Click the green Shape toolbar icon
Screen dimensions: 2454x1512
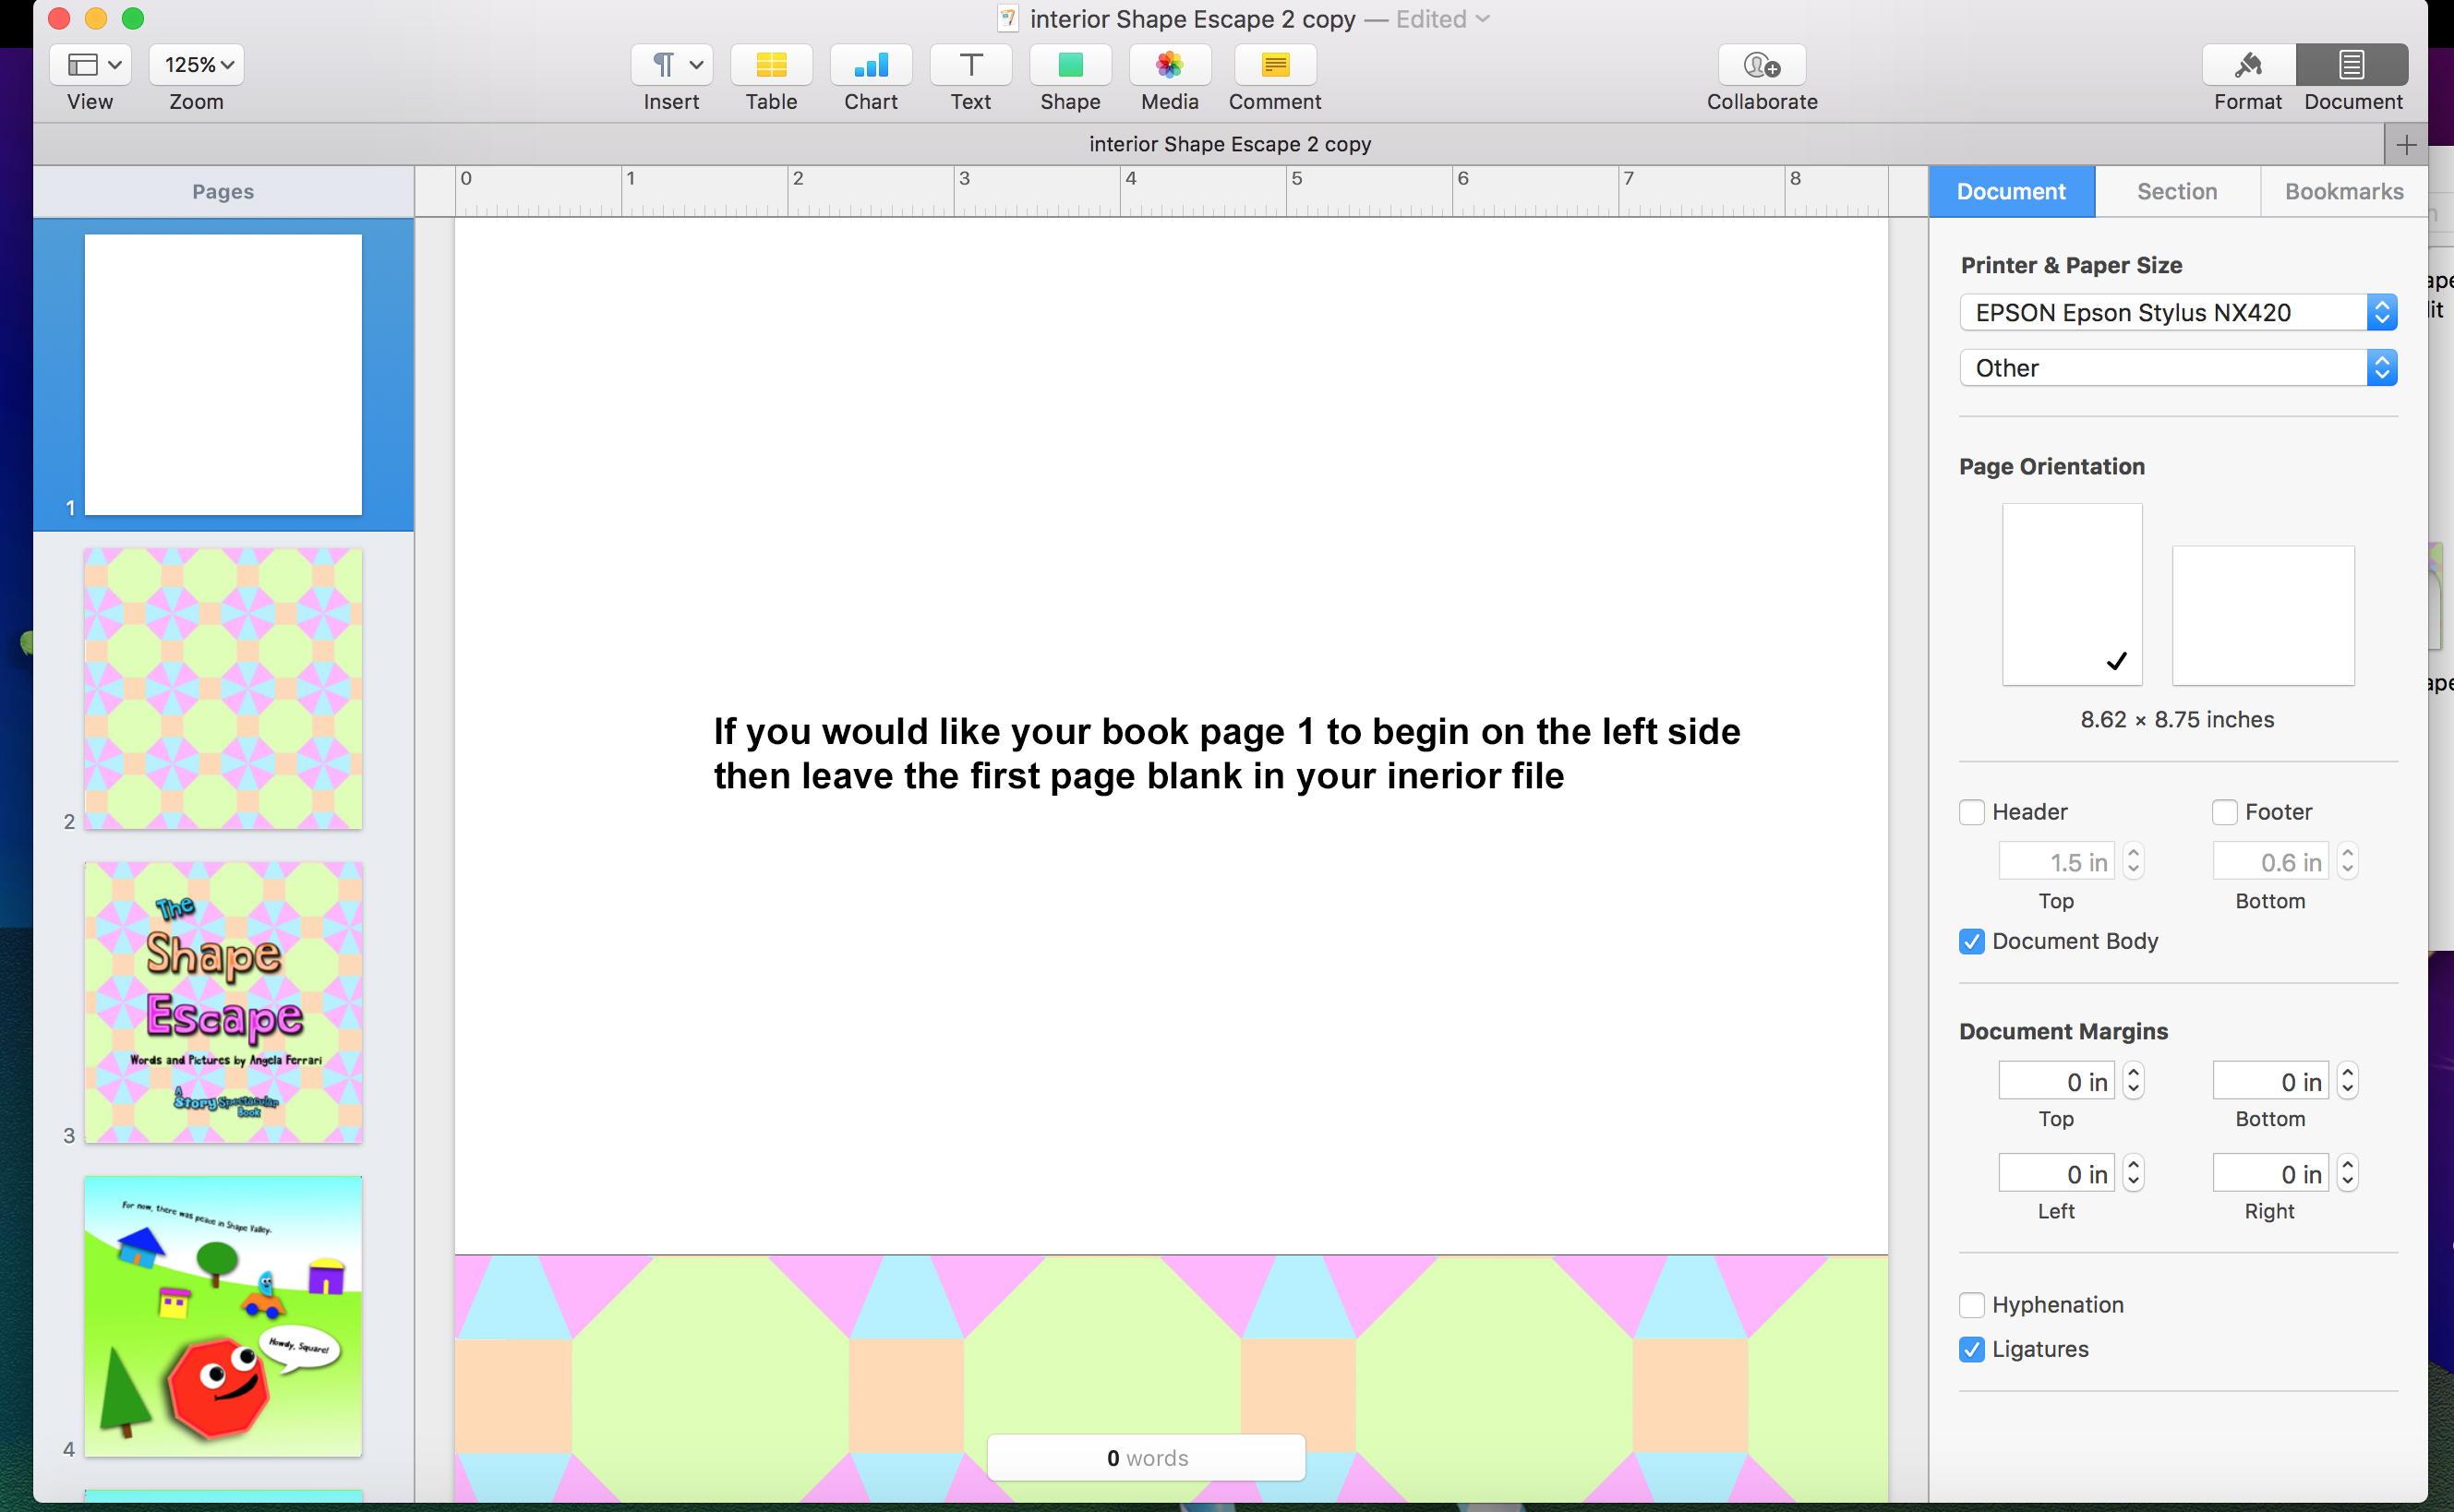(1069, 65)
